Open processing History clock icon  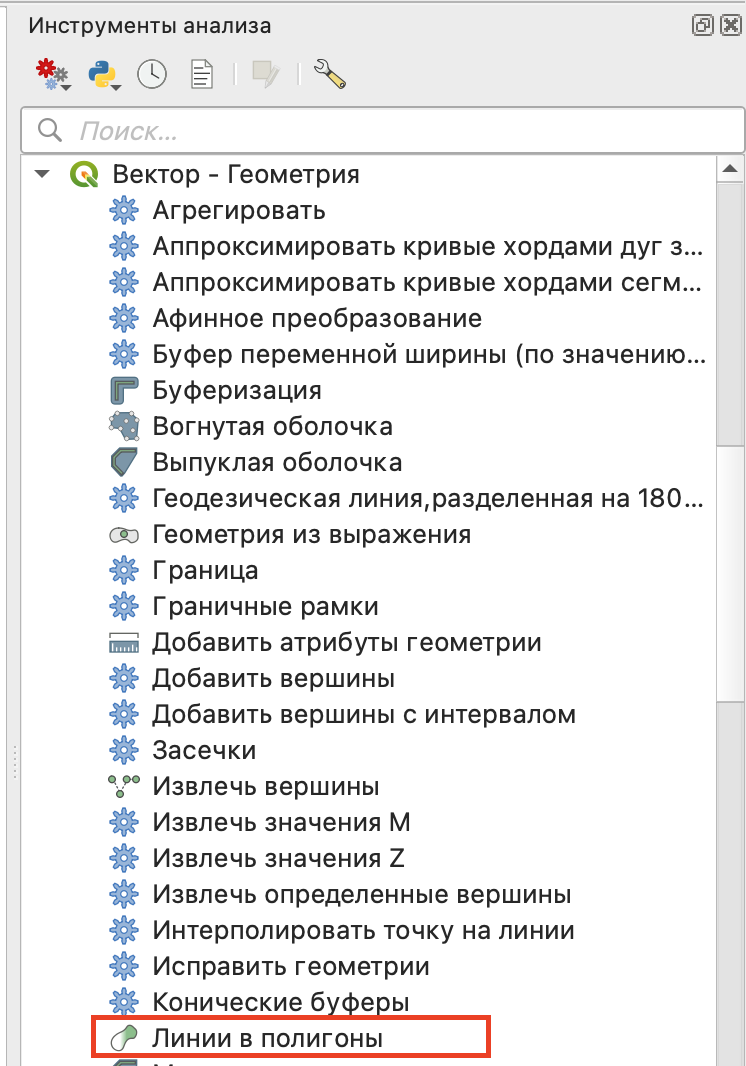pyautogui.click(x=152, y=74)
